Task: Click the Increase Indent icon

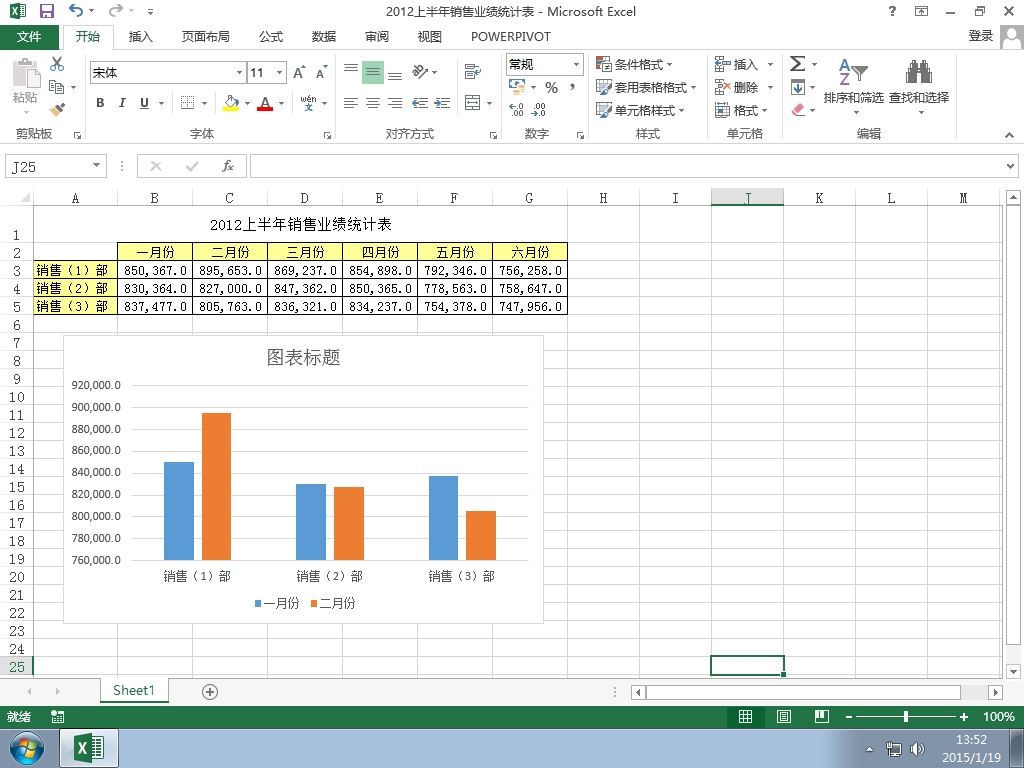Action: (x=442, y=103)
